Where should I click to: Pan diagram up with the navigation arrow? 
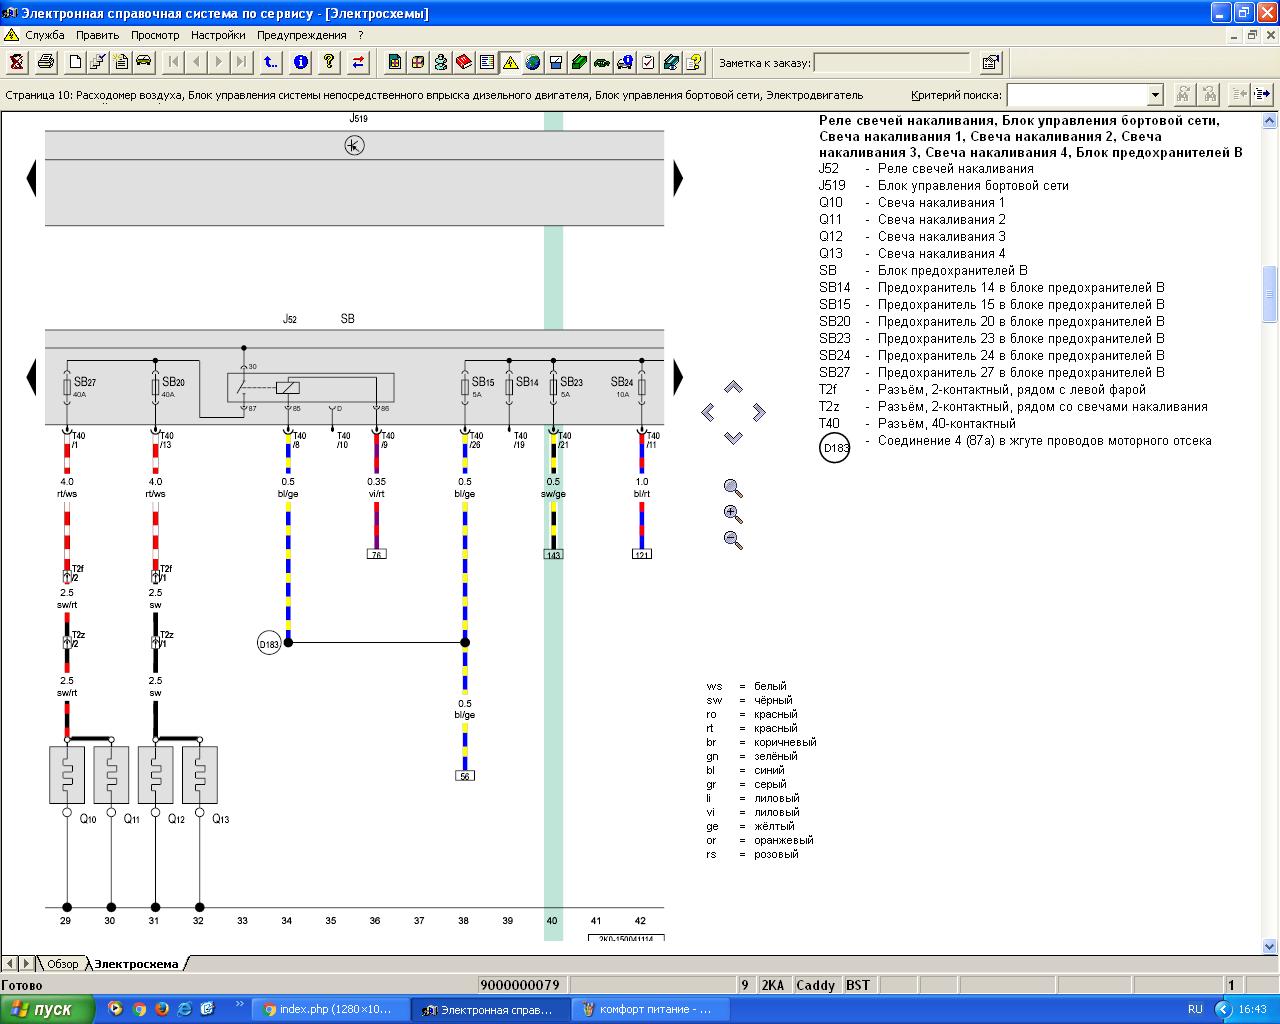click(x=733, y=387)
